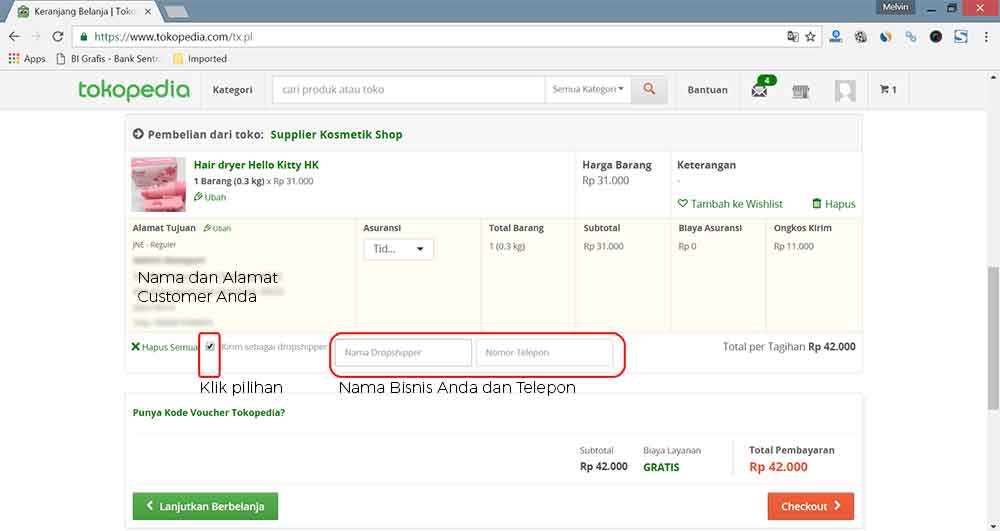Click the magnifier search button
The width and height of the screenshot is (1000, 531).
pyautogui.click(x=649, y=90)
